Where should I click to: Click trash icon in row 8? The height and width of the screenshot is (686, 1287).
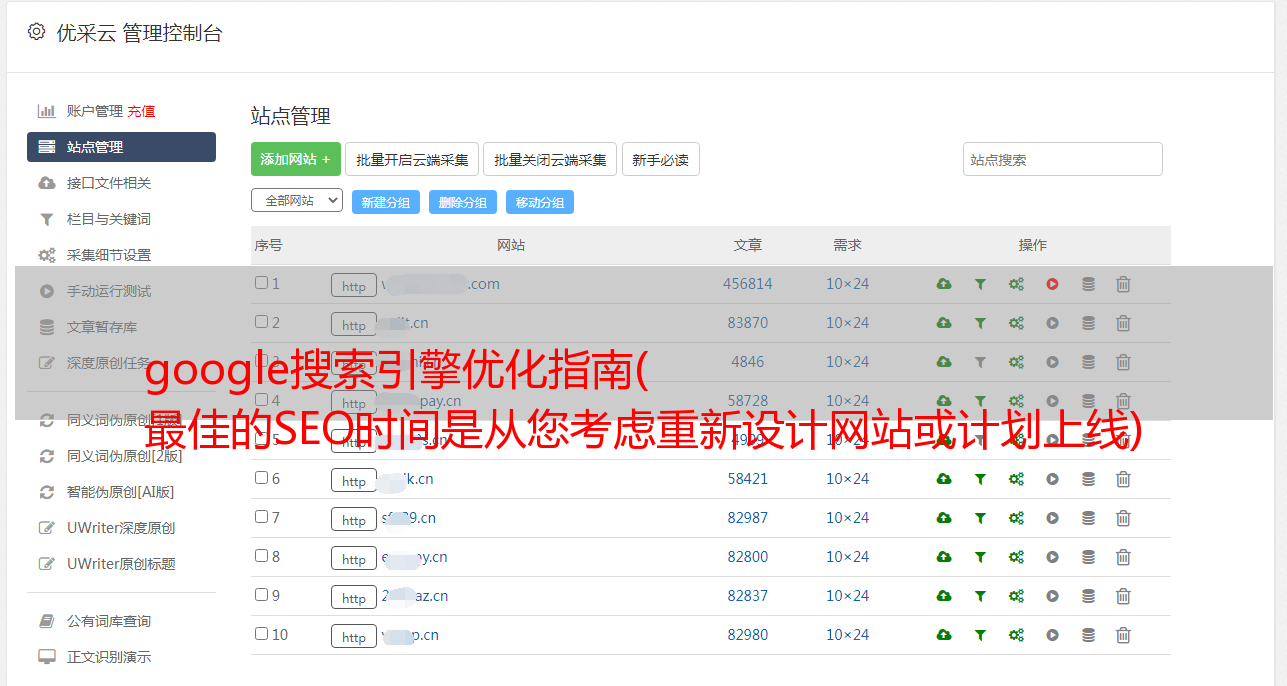pyautogui.click(x=1123, y=557)
